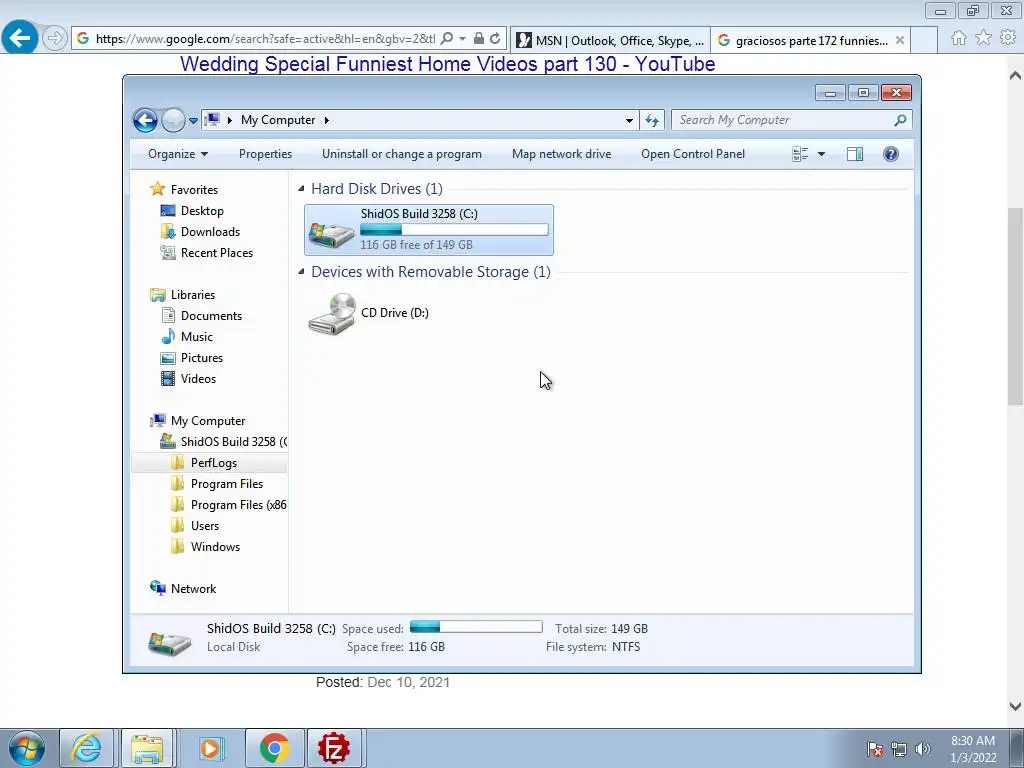This screenshot has width=1024, height=768.
Task: Click the Explorer forward navigation arrow
Action: pos(173,120)
